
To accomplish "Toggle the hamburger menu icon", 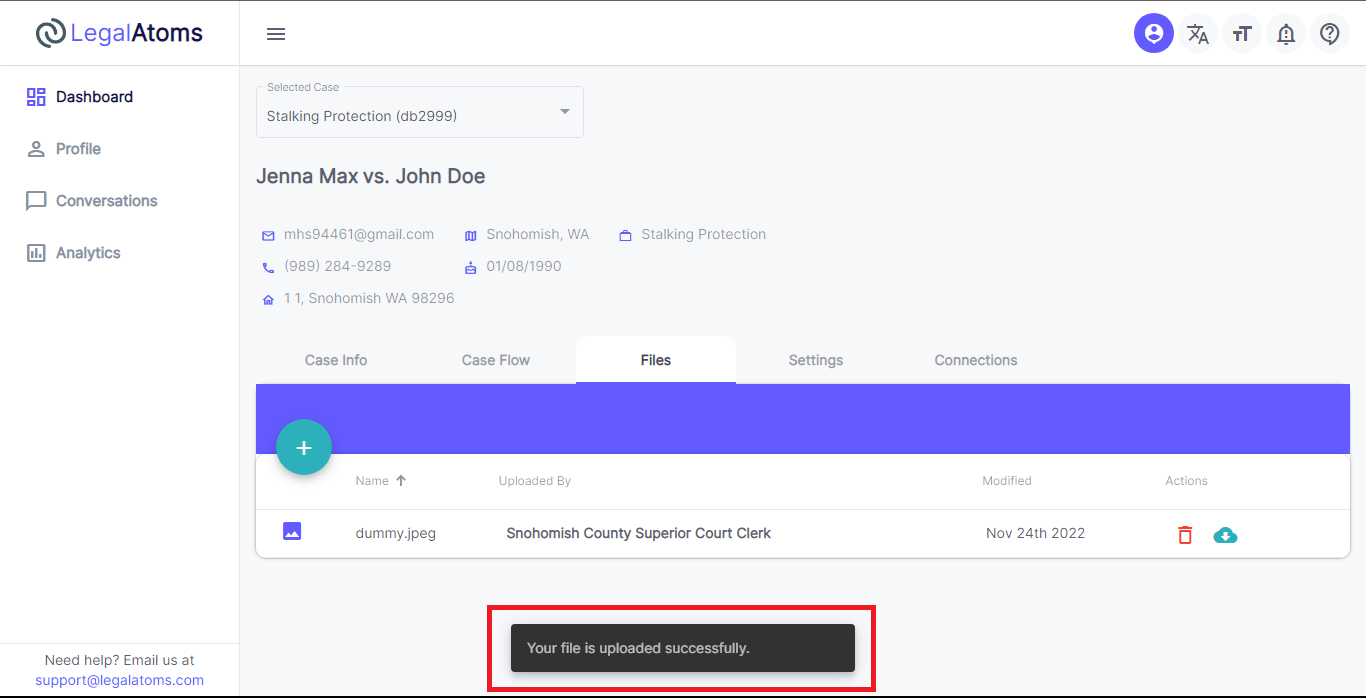I will [276, 34].
